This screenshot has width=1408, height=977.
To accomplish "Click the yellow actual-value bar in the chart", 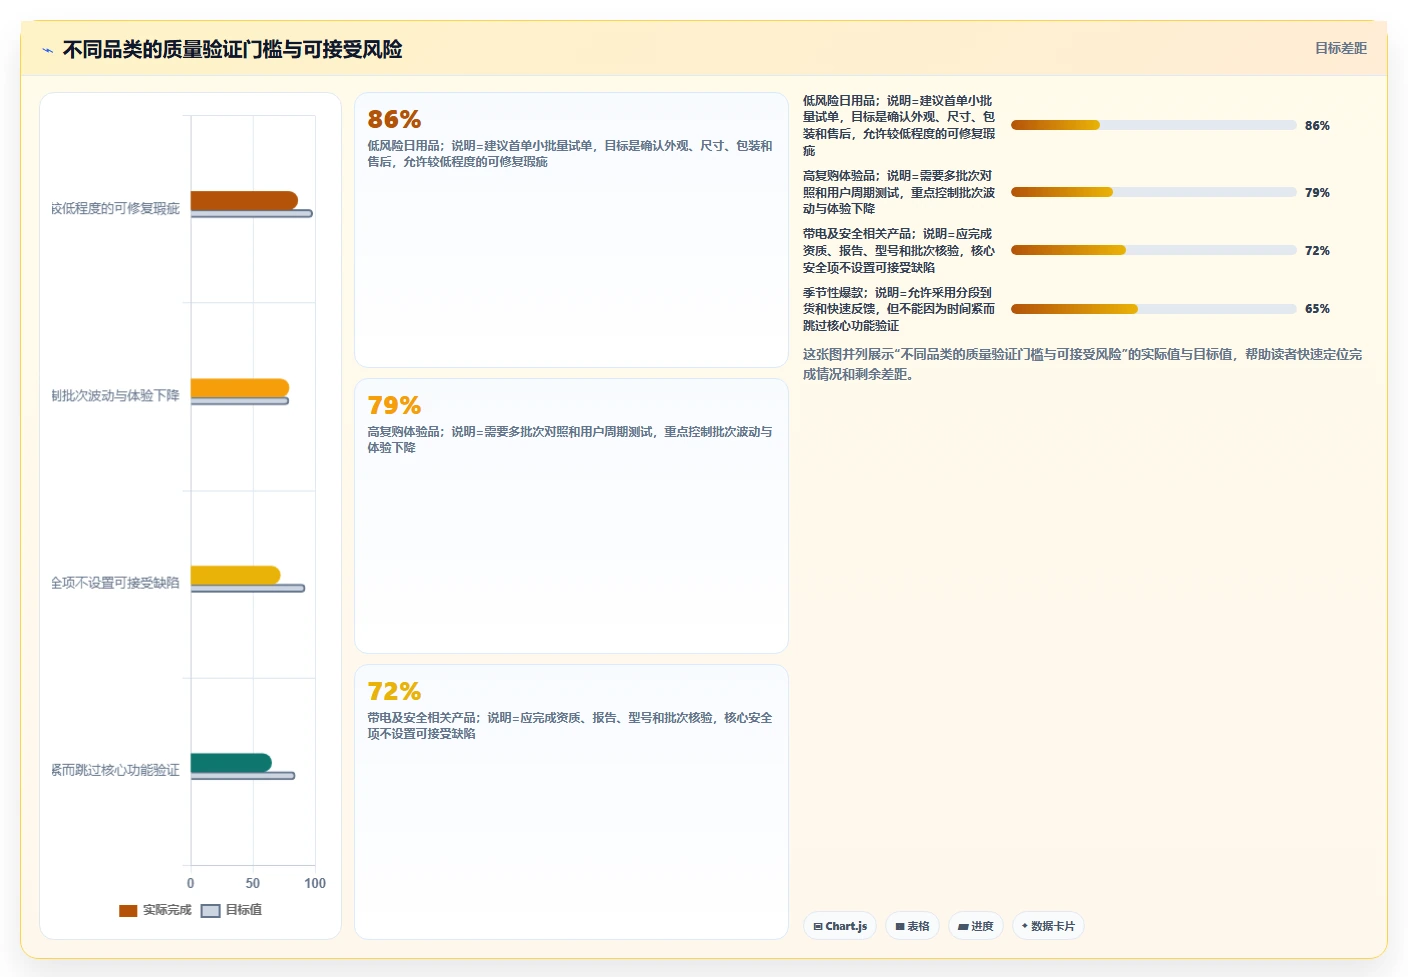I will (235, 575).
